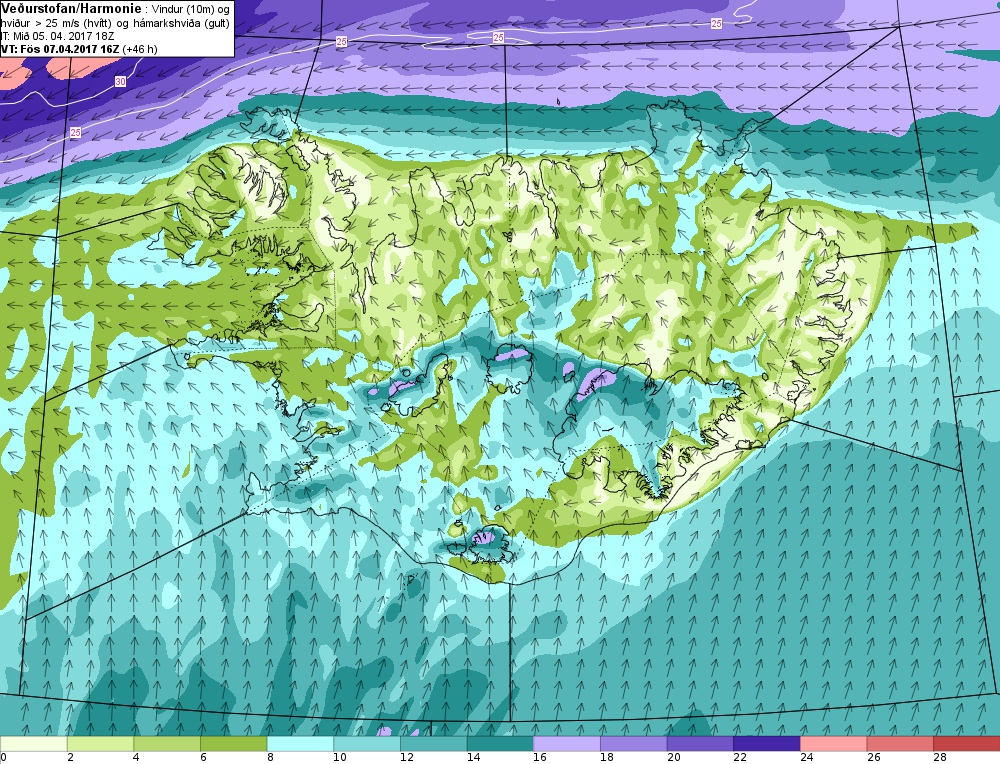This screenshot has width=1000, height=764.
Task: Click the 'Vindur (10m) og' header text
Action: 191,10
